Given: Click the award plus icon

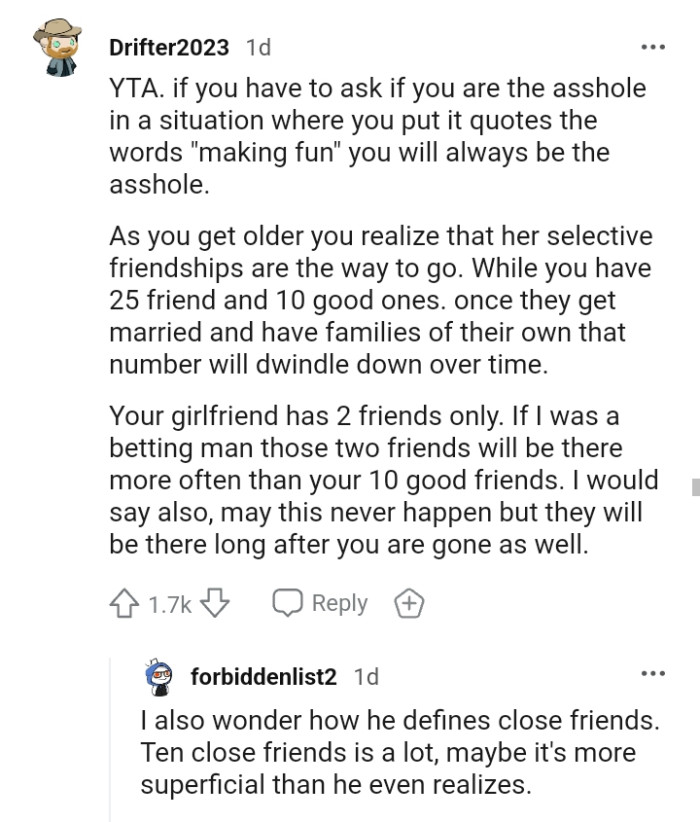Looking at the screenshot, I should click(407, 604).
